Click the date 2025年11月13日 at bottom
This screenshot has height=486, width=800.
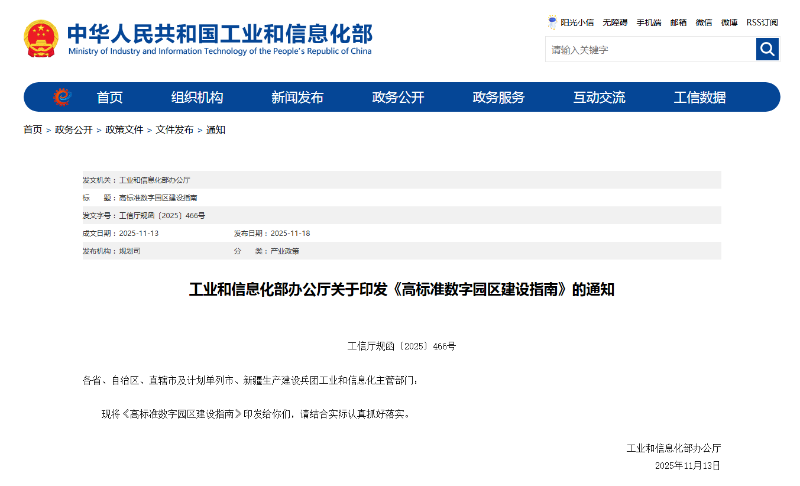688,466
